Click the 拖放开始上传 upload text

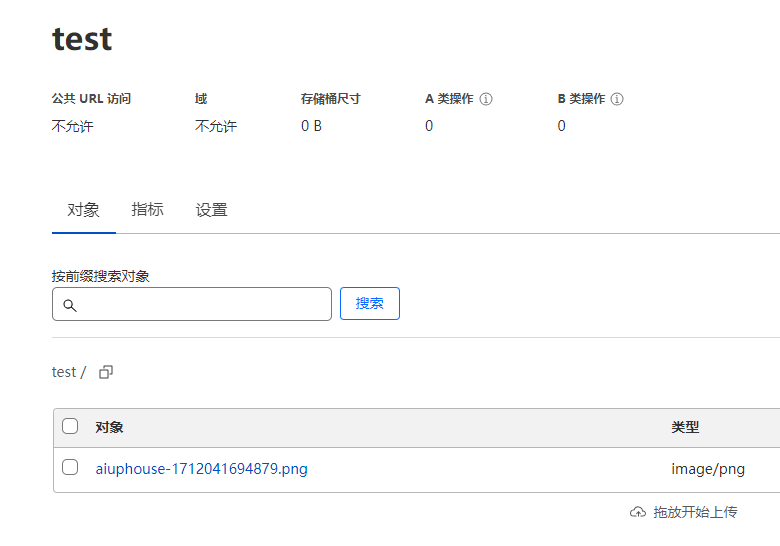coord(695,512)
